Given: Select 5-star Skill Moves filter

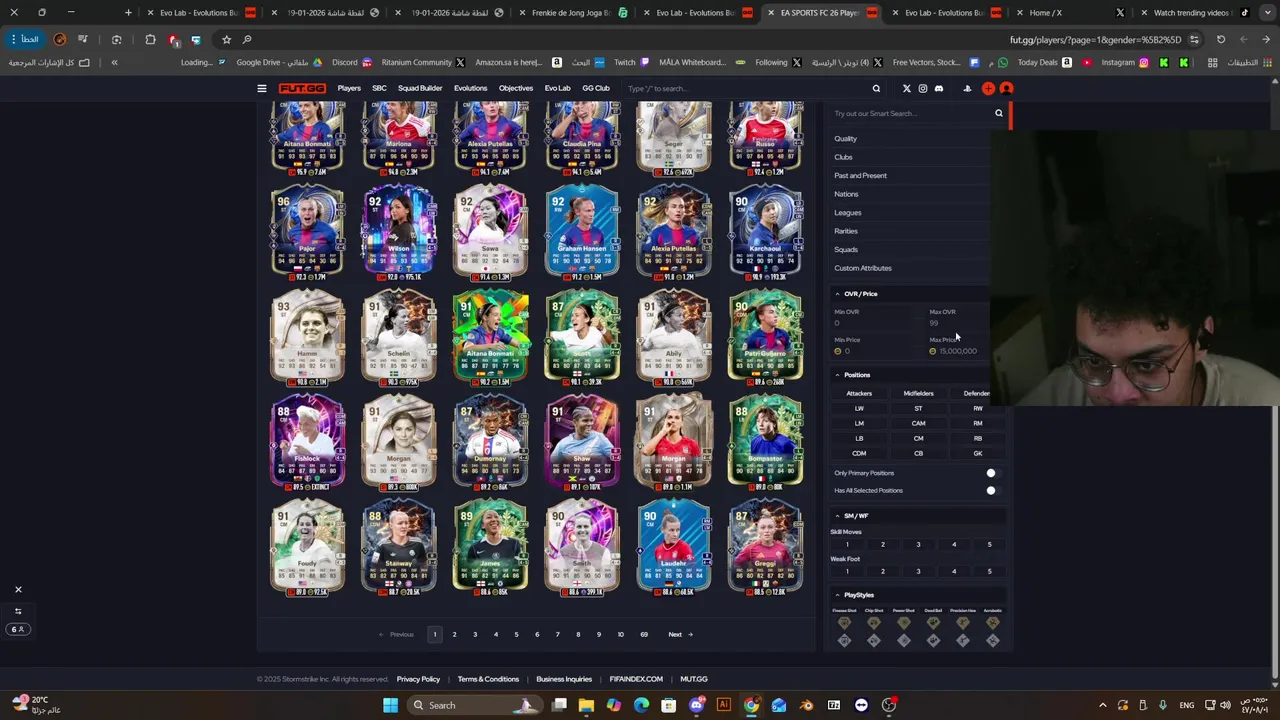Looking at the screenshot, I should pos(989,544).
